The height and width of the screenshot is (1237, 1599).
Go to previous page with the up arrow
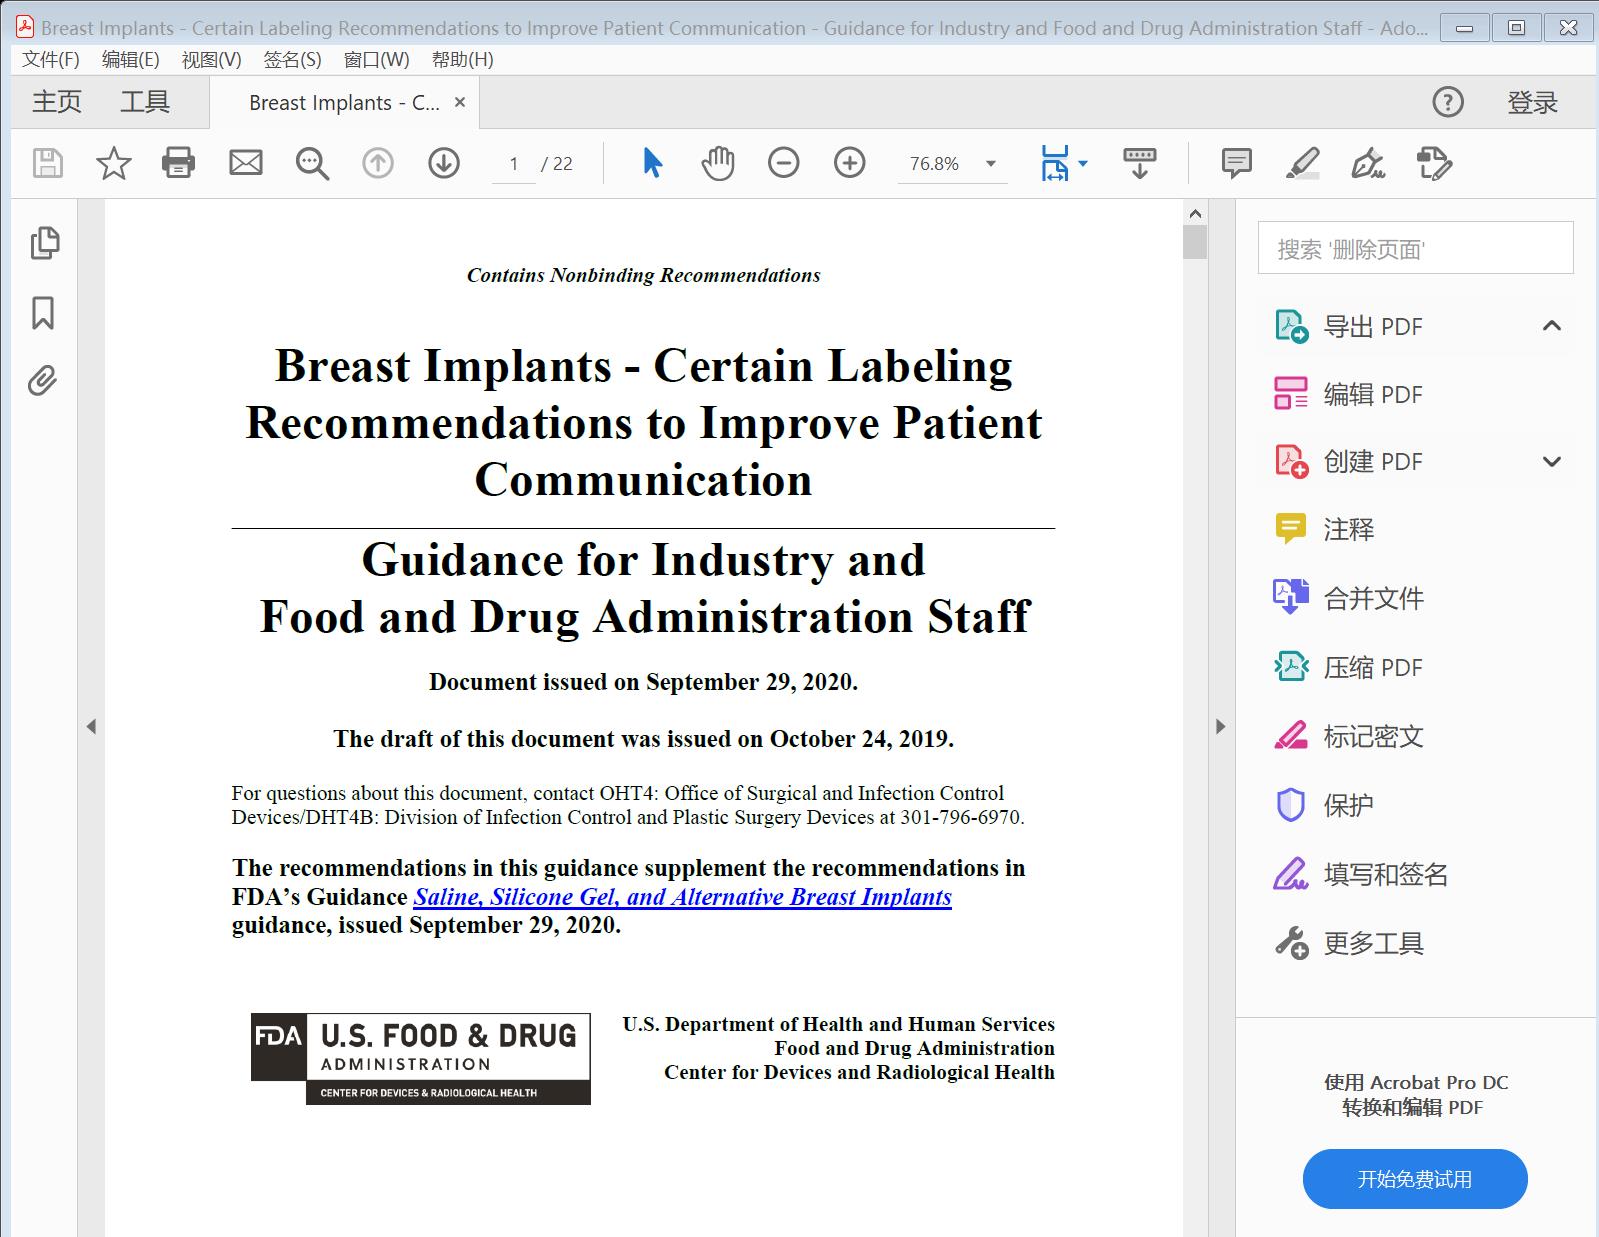click(x=378, y=163)
